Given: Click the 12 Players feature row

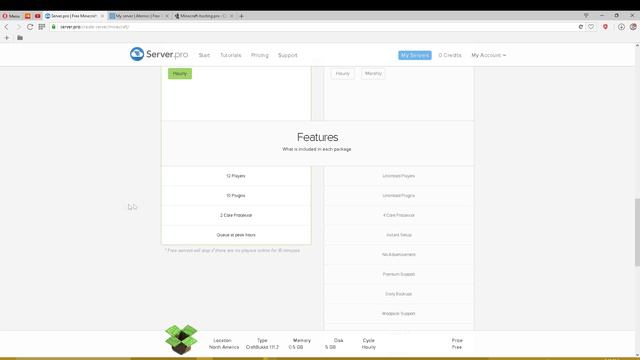Looking at the screenshot, I should point(236,176).
